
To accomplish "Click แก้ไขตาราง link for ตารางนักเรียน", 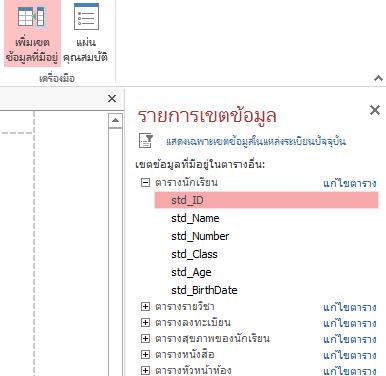I will pyautogui.click(x=350, y=183).
